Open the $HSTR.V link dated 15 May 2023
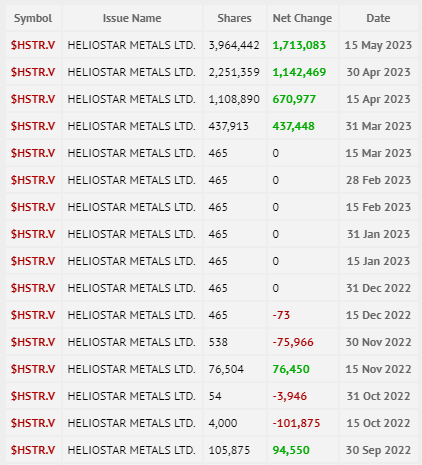Image resolution: width=422 pixels, height=465 pixels. point(33,45)
